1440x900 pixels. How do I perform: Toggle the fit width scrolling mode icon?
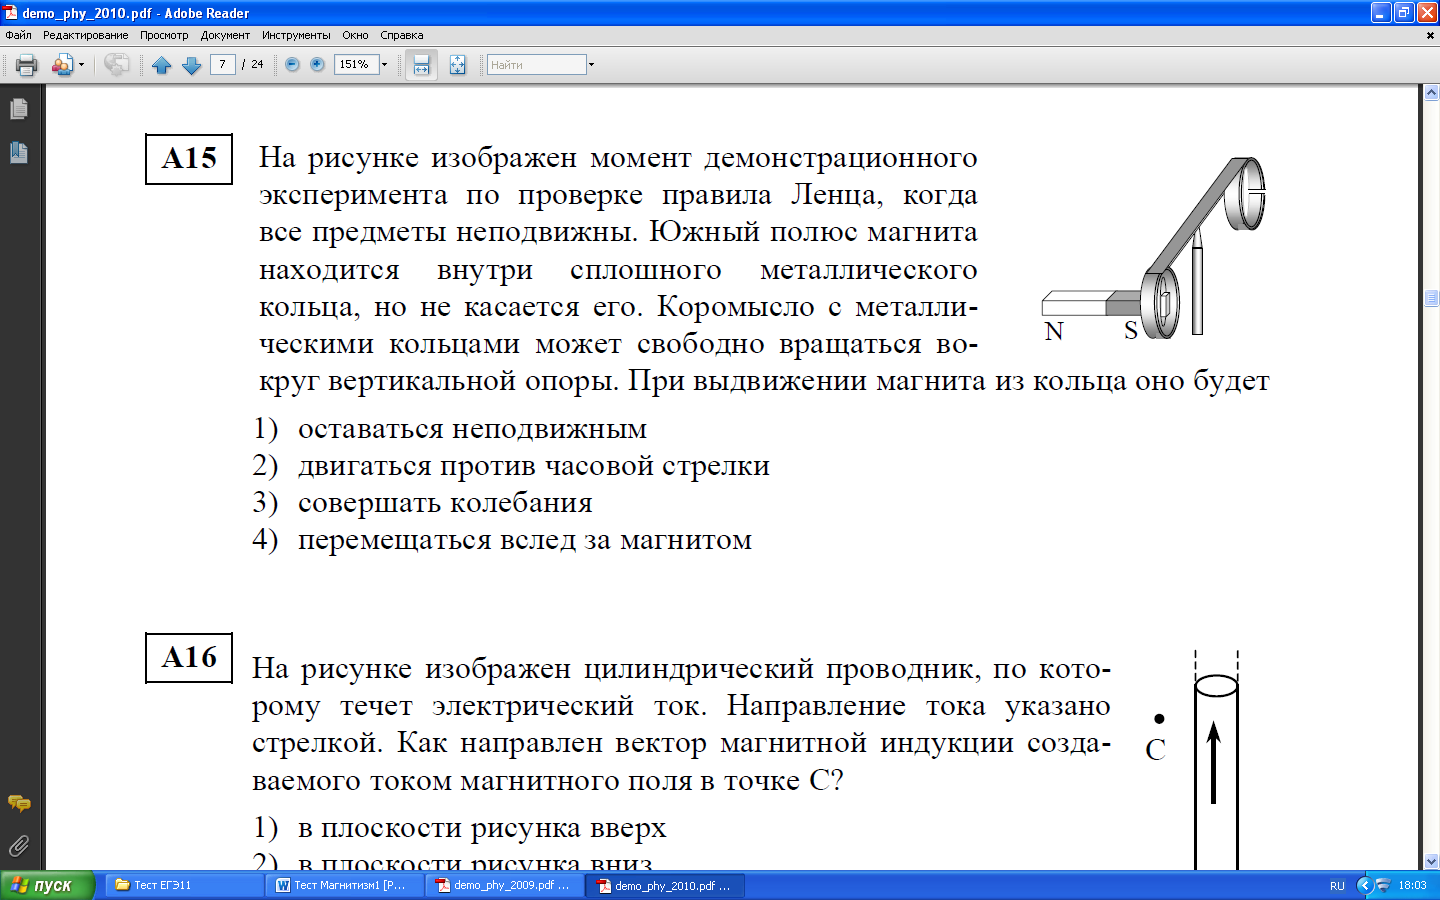point(422,65)
